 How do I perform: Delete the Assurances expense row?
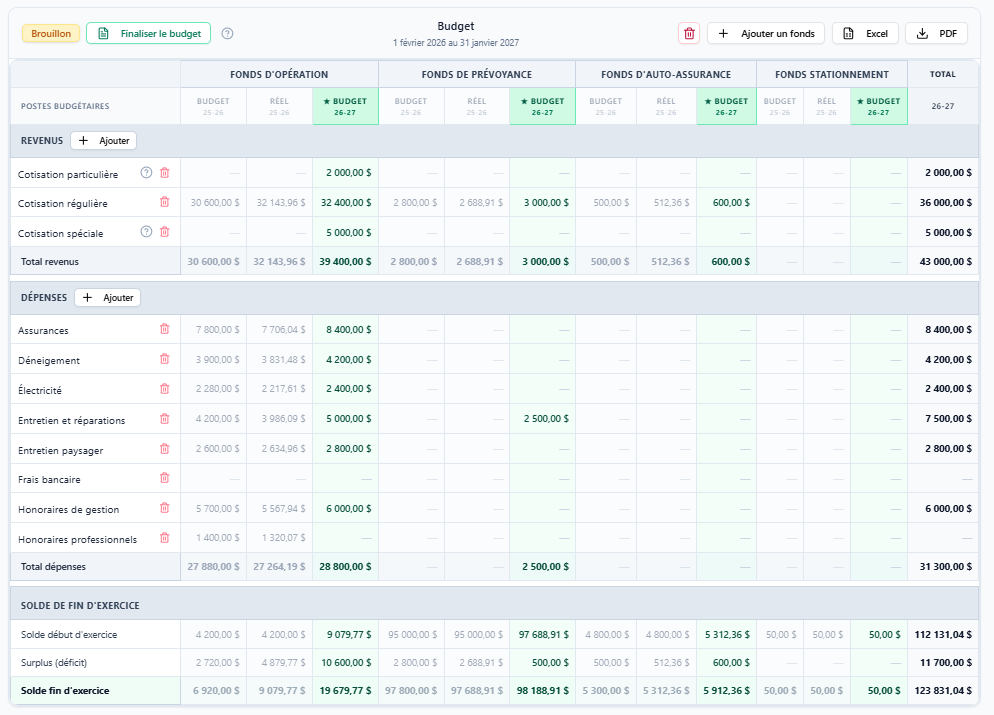pyautogui.click(x=165, y=328)
